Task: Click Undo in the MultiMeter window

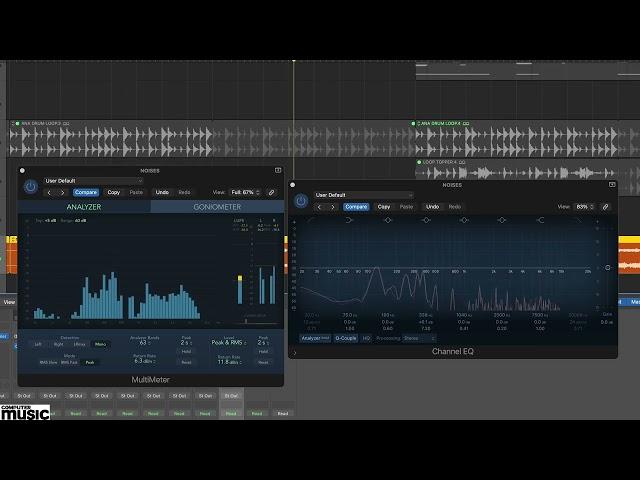Action: point(162,192)
